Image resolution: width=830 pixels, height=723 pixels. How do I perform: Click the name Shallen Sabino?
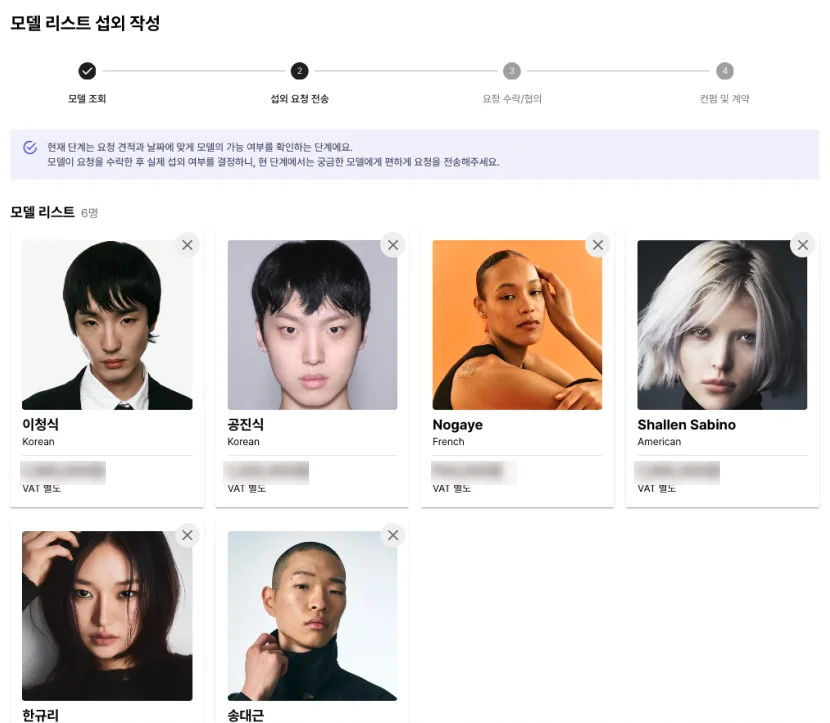(686, 424)
